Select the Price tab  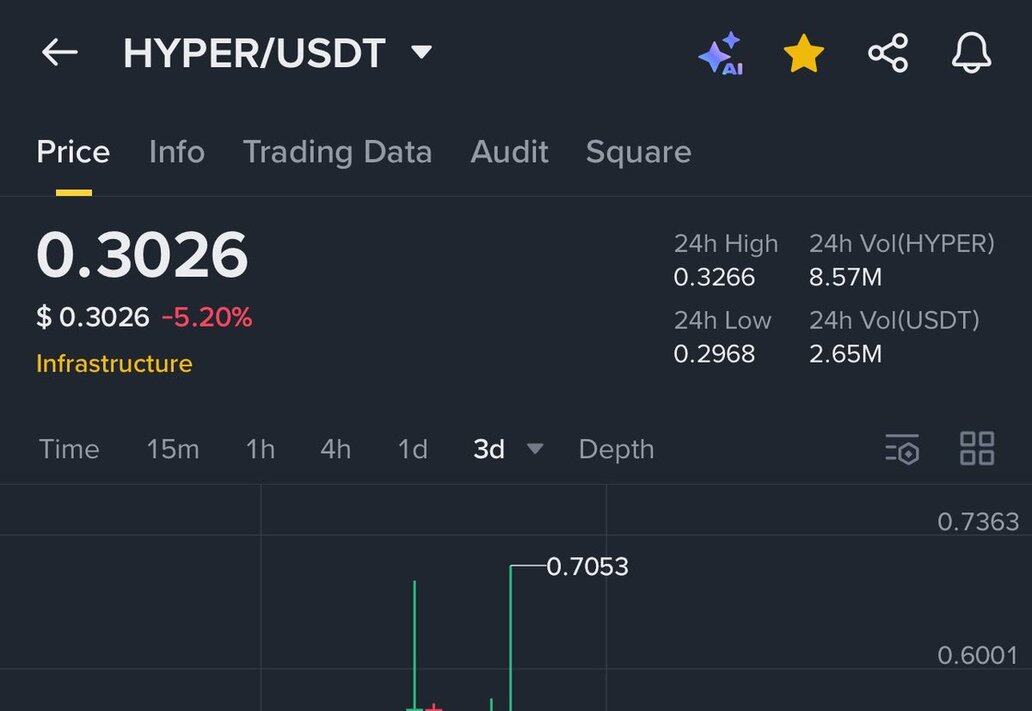point(73,152)
